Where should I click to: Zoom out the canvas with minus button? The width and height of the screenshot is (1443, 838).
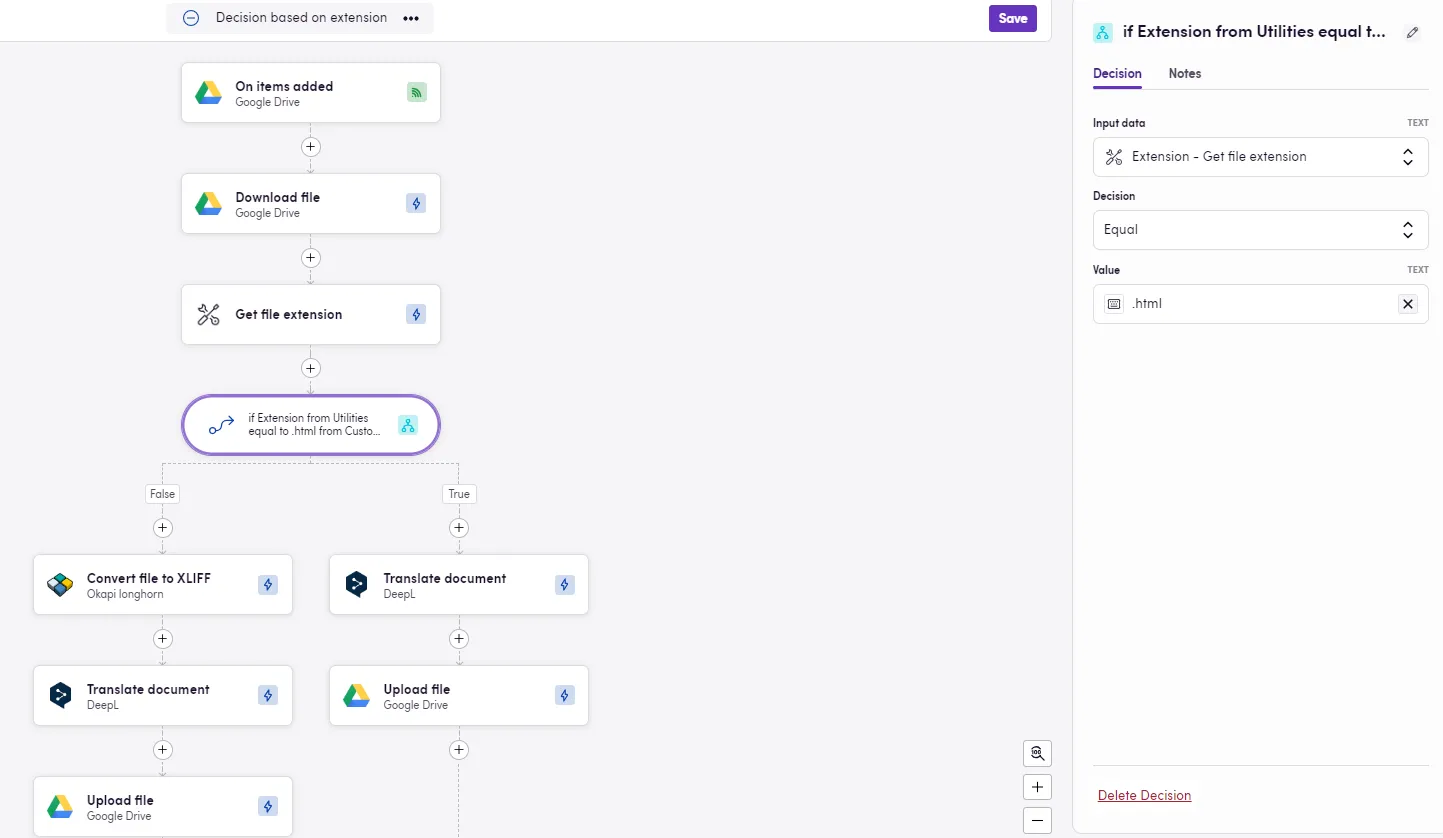[1037, 820]
